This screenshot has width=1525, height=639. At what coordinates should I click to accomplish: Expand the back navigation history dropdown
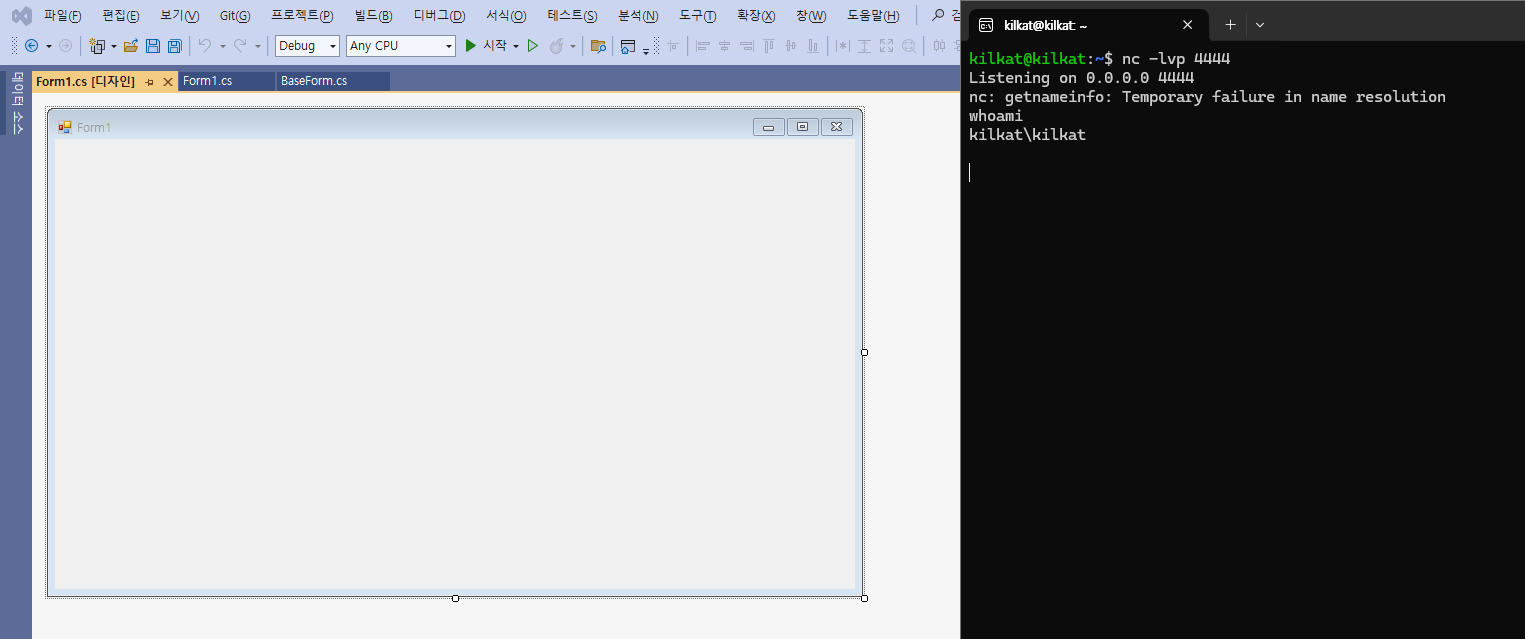[x=49, y=46]
